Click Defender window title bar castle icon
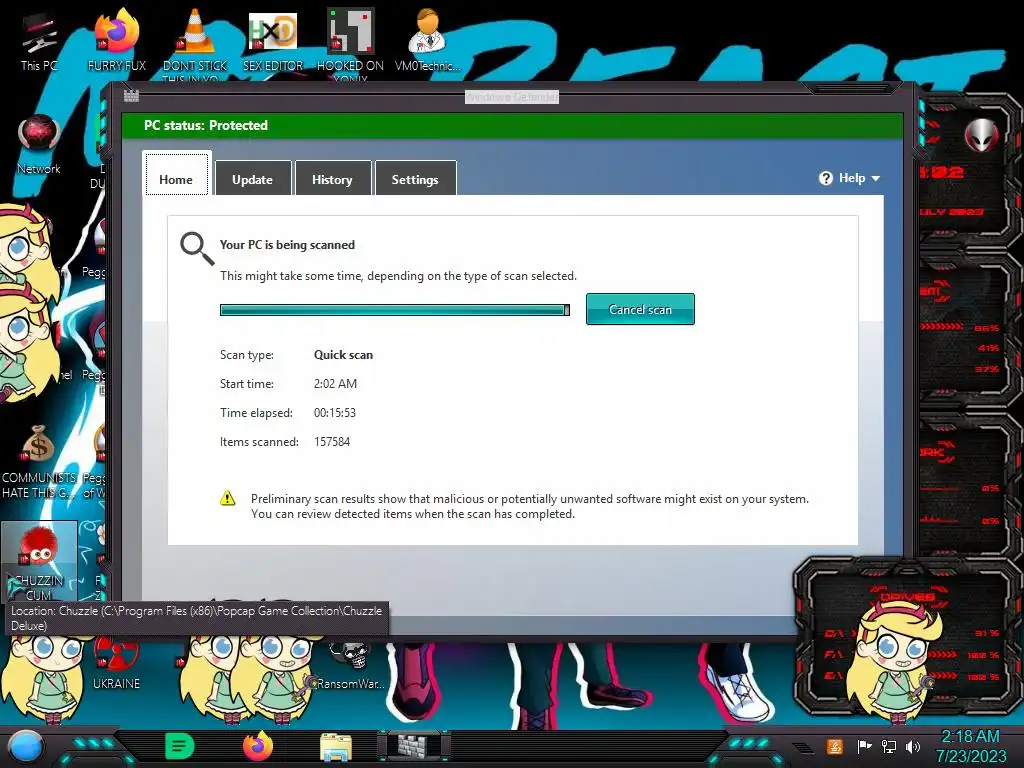This screenshot has height=768, width=1024. [131, 96]
